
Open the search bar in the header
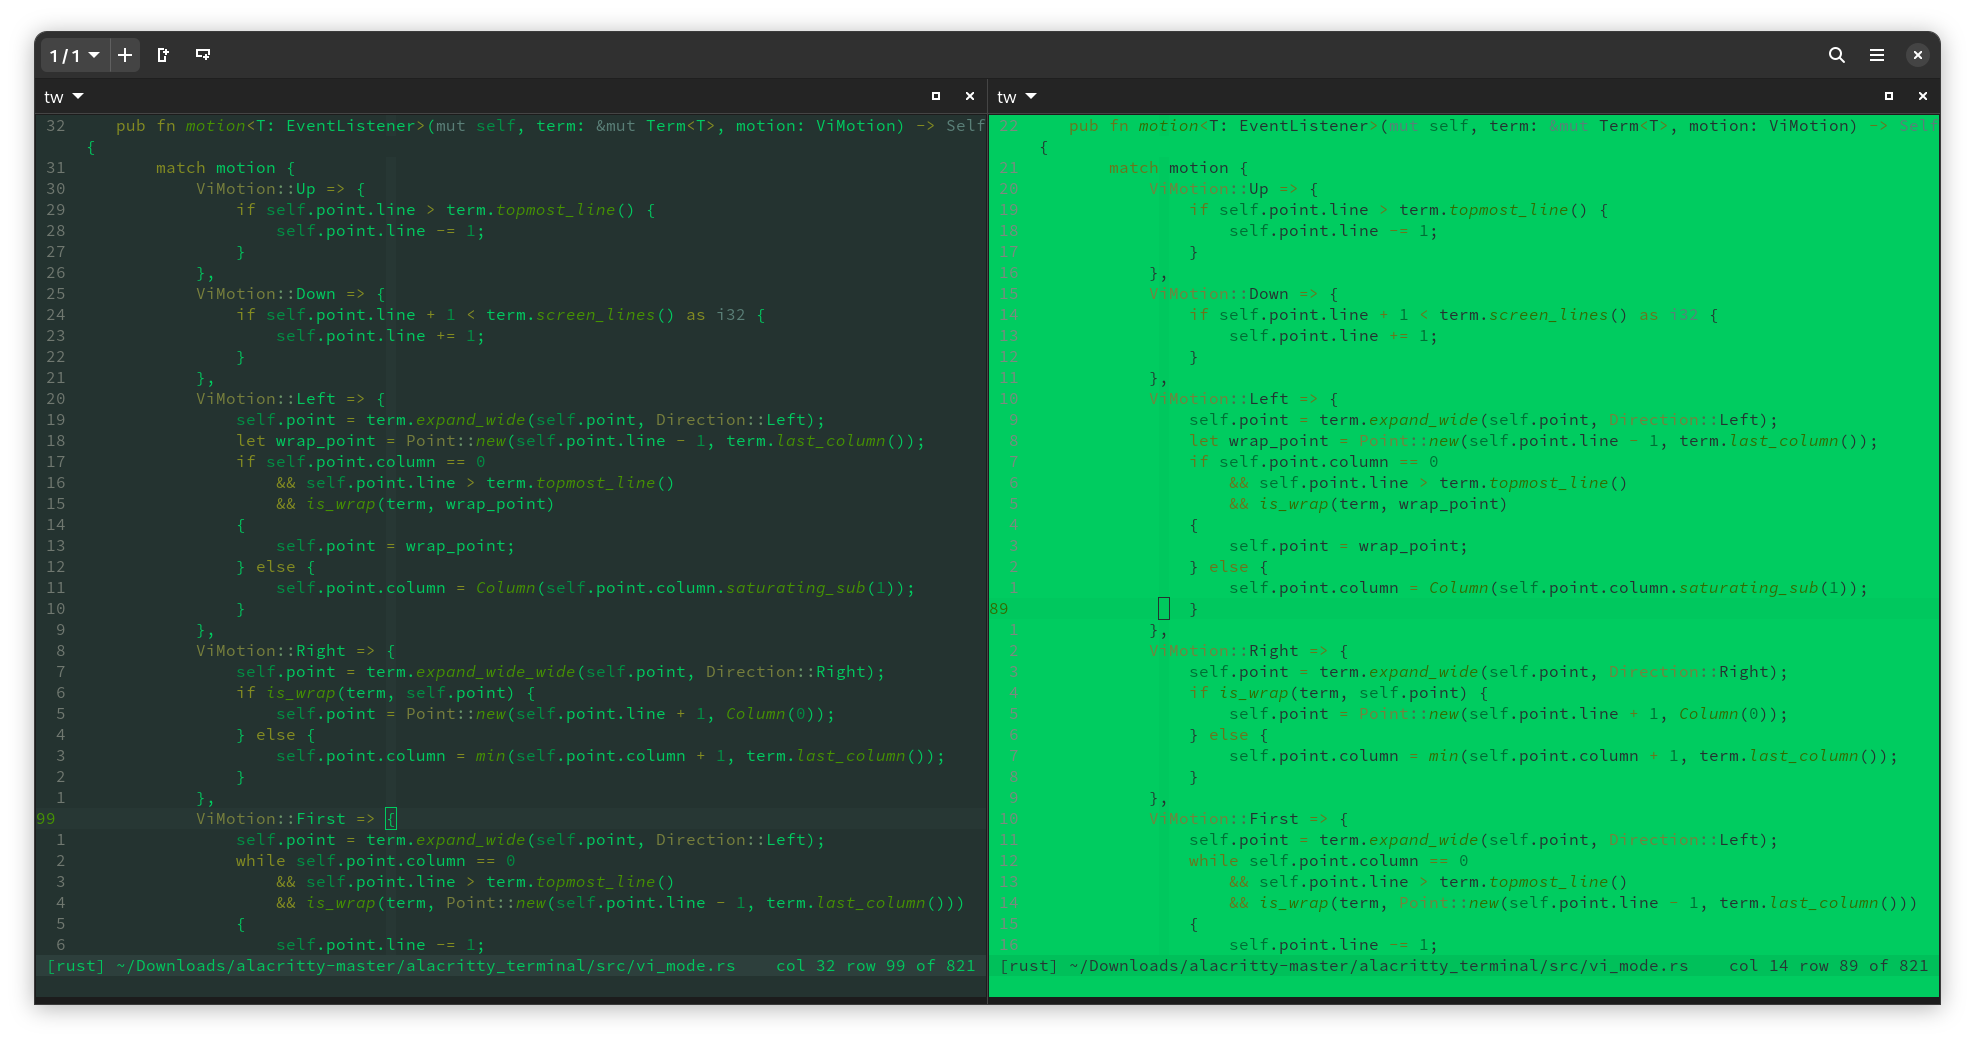(x=1837, y=55)
